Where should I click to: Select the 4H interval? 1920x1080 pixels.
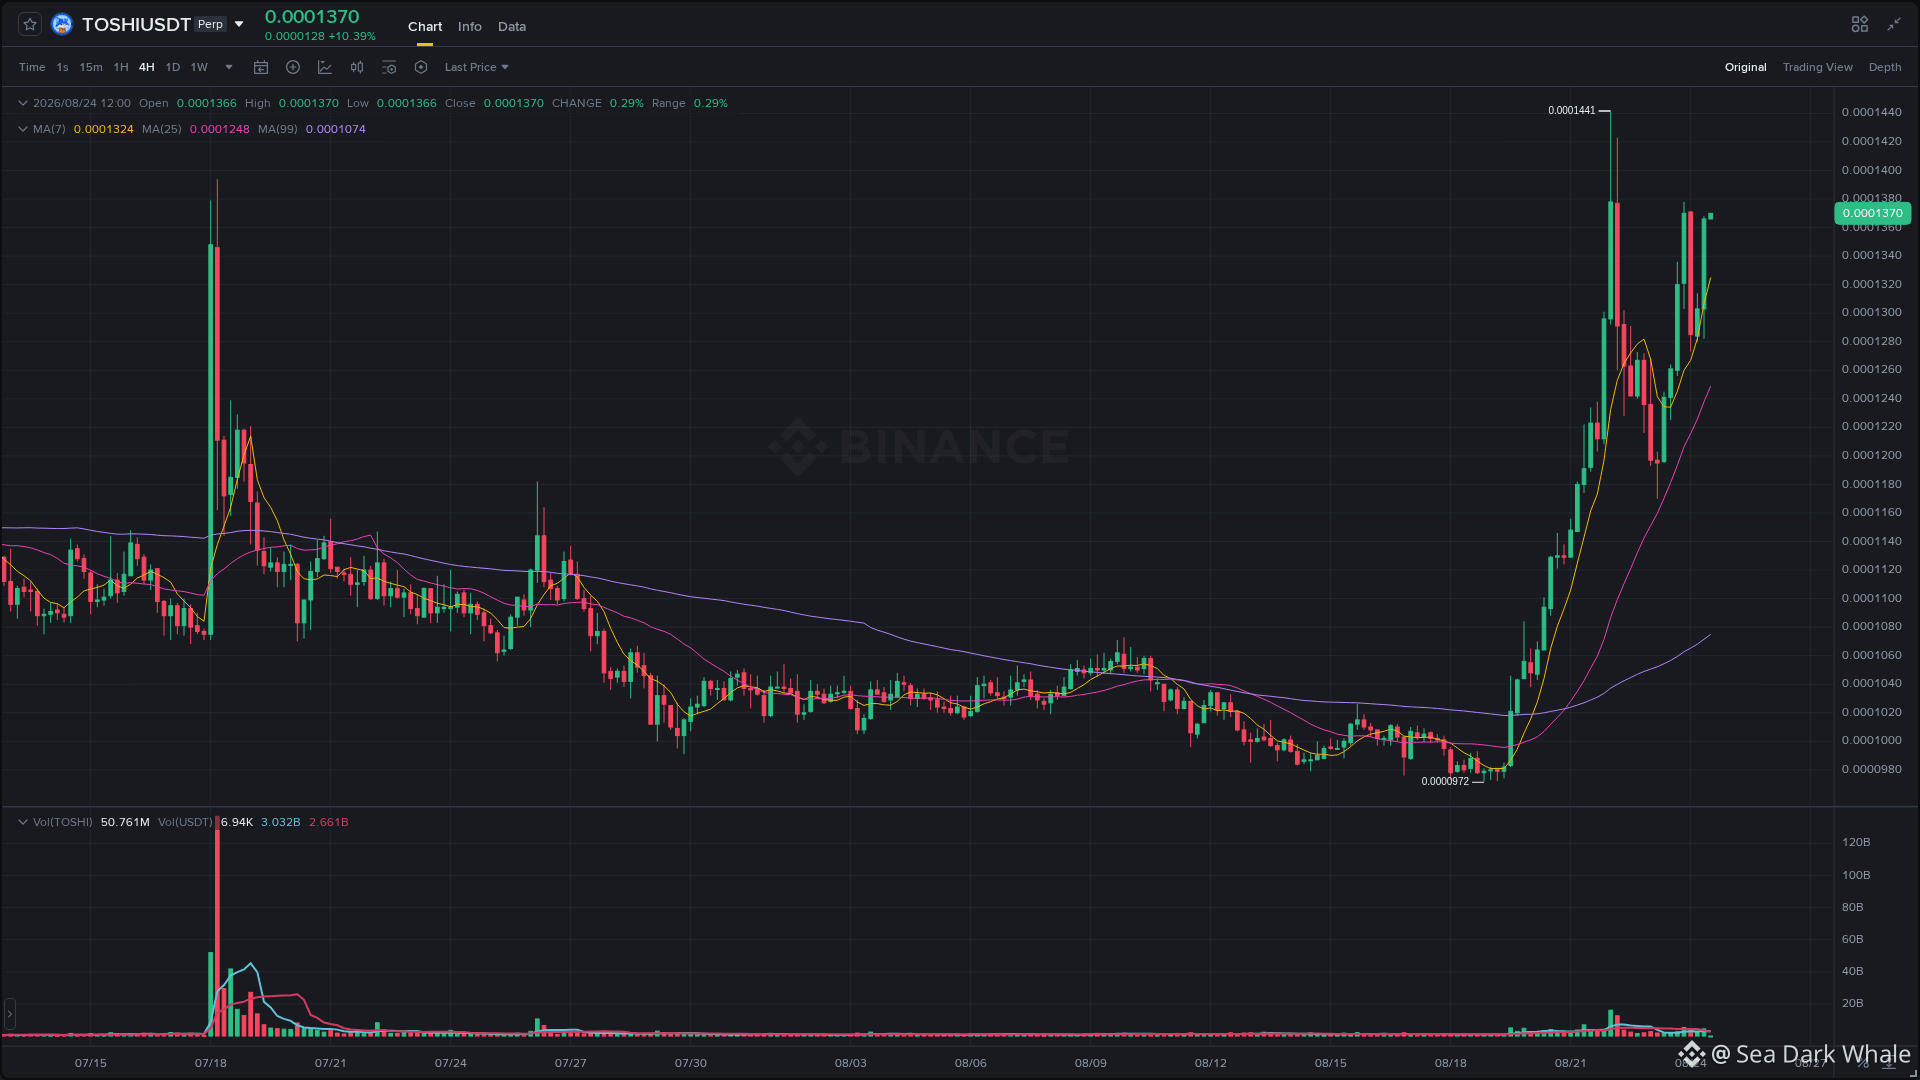(147, 67)
